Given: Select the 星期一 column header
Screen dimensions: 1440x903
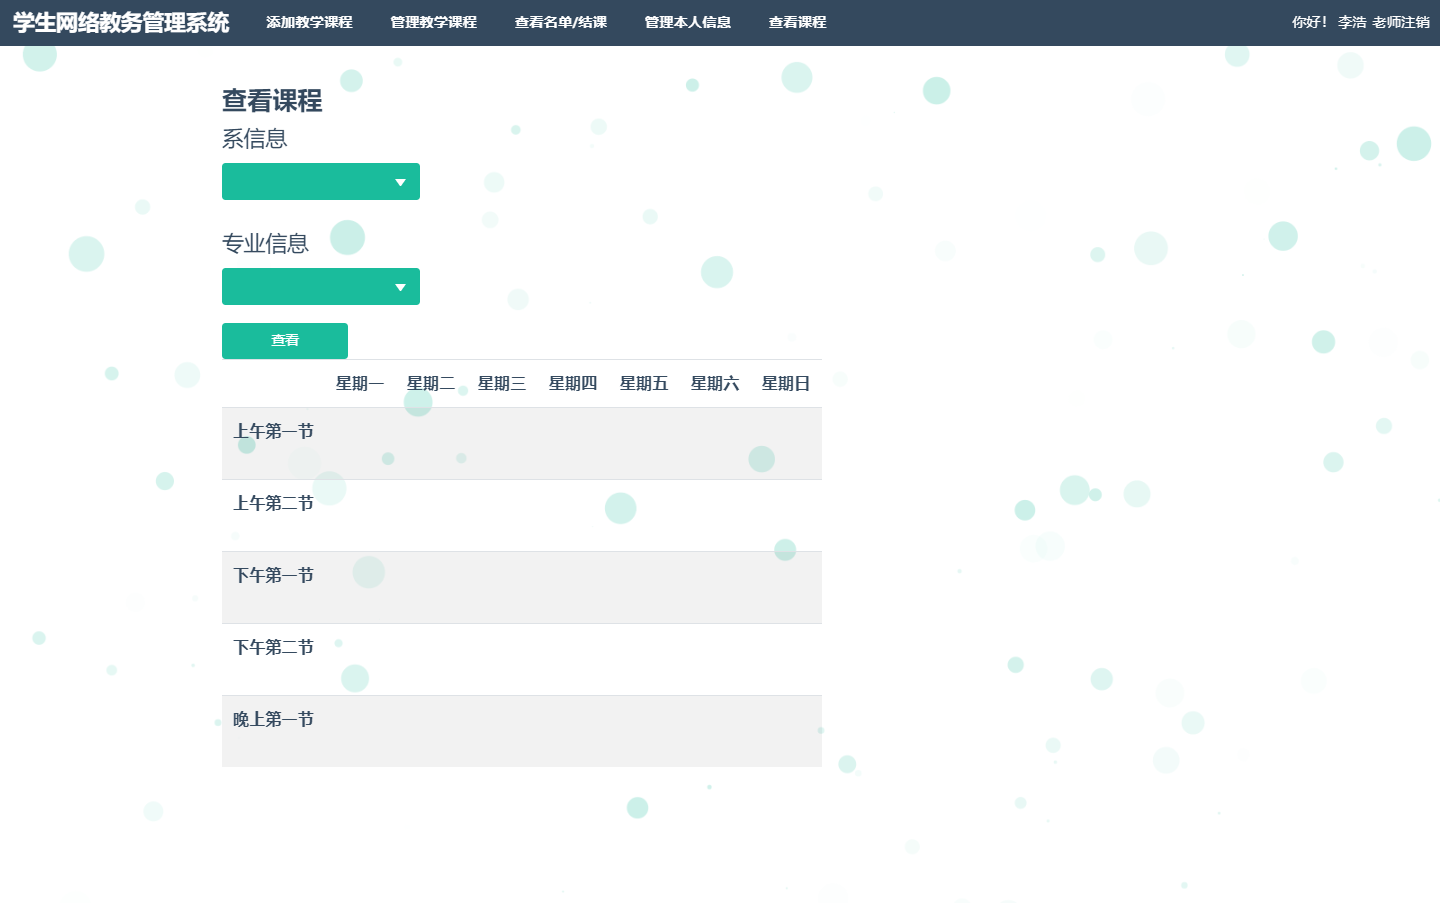Looking at the screenshot, I should 360,384.
